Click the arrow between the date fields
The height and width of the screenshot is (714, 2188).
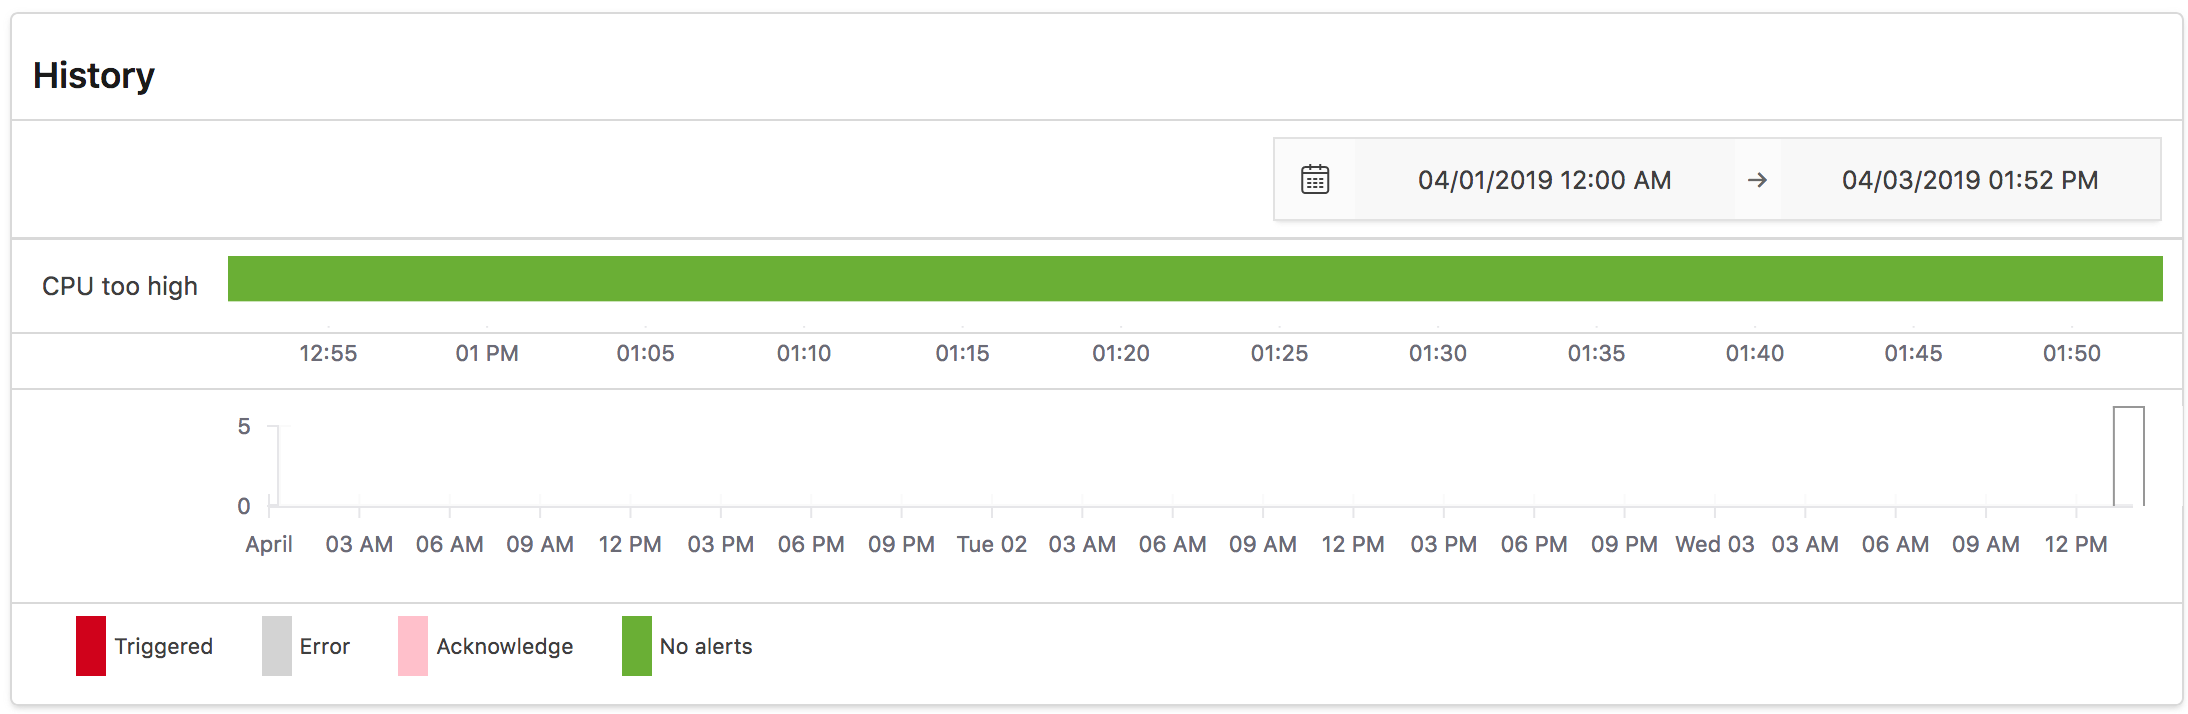click(1758, 179)
